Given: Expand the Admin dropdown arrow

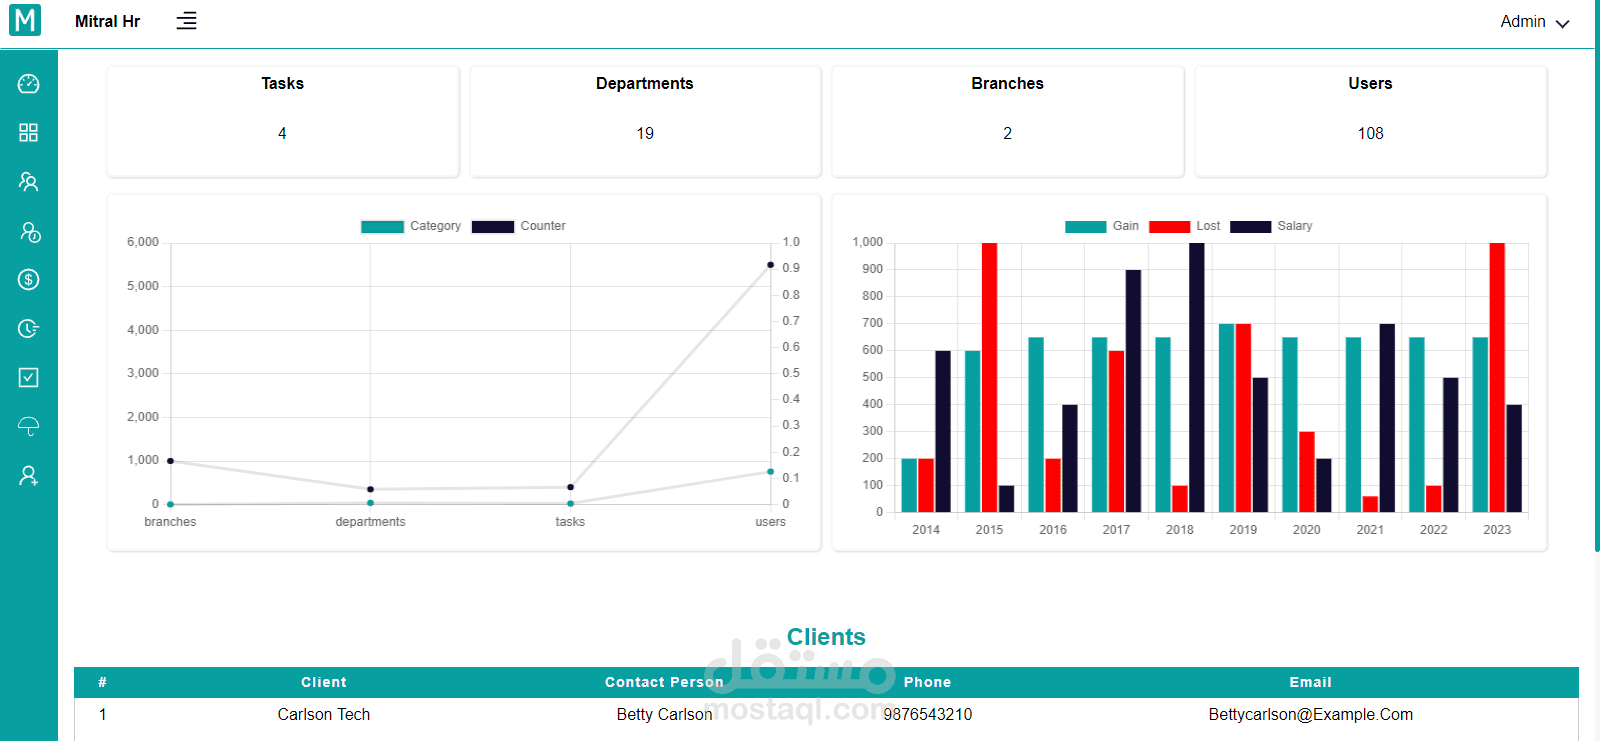Looking at the screenshot, I should tap(1563, 23).
